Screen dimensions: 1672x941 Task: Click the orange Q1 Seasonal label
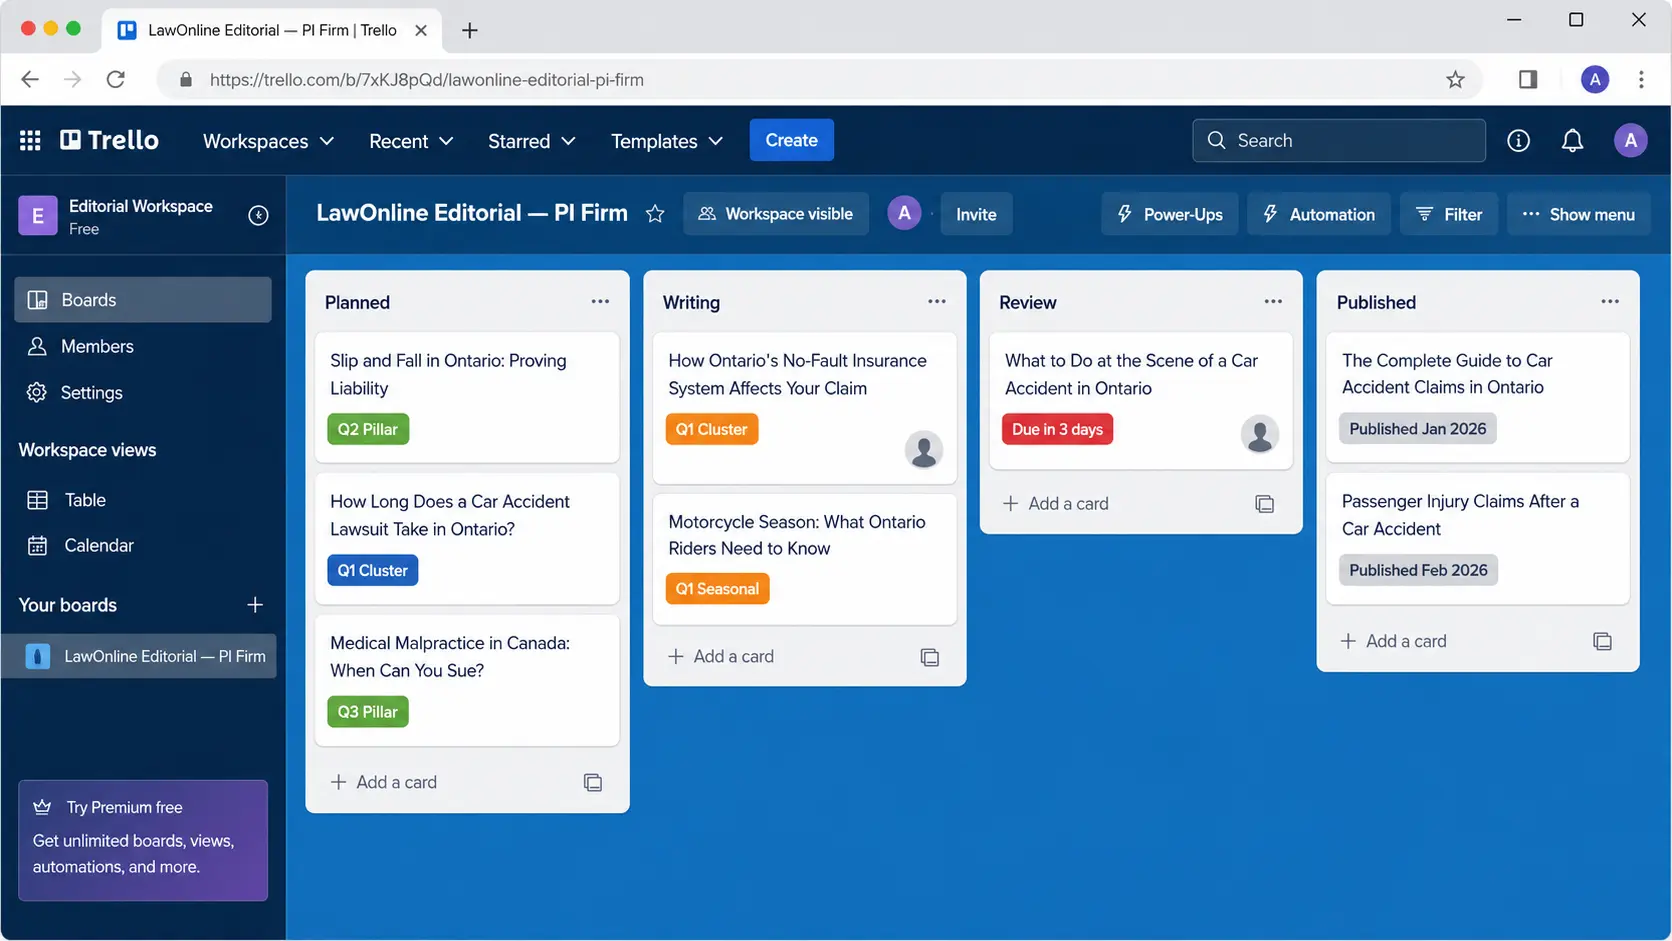point(717,589)
